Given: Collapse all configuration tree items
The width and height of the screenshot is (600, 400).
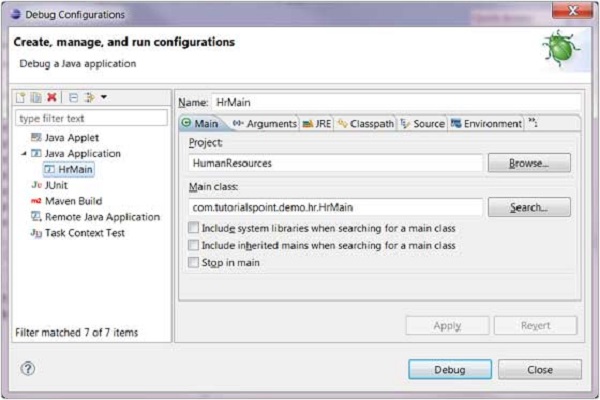Looking at the screenshot, I should [x=73, y=98].
